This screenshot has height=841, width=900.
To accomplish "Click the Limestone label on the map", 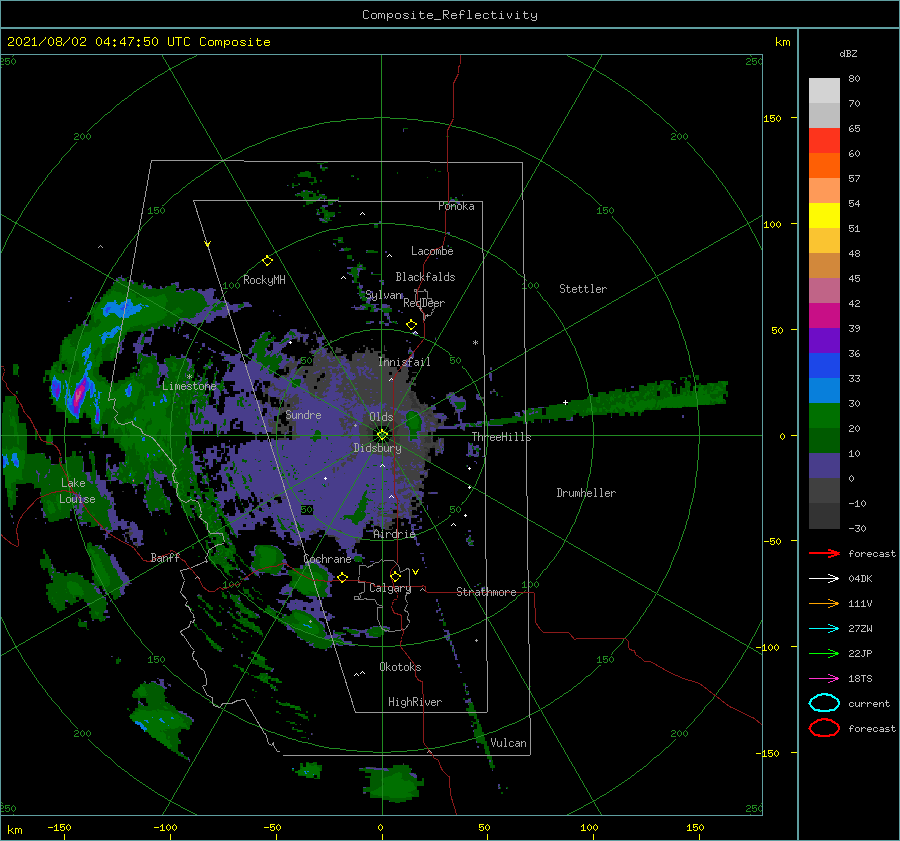I will [x=189, y=386].
